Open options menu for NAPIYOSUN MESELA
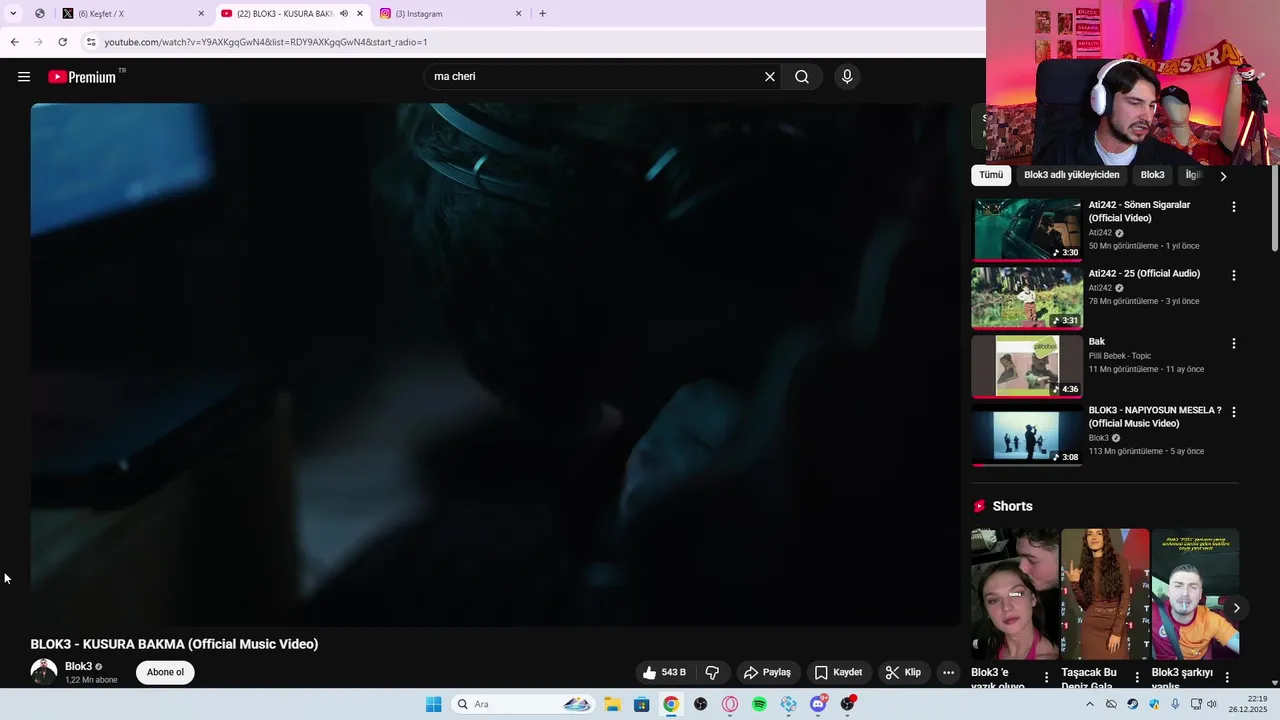1280x720 pixels. coord(1233,412)
